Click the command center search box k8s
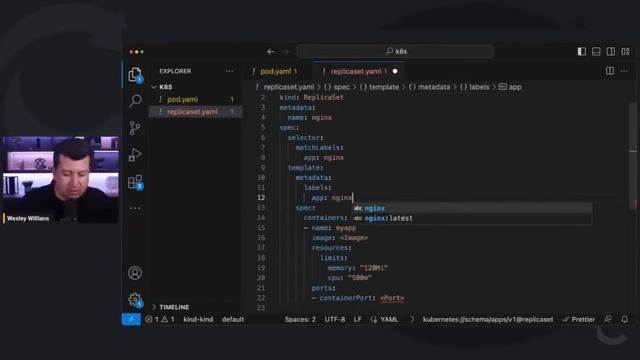Screen dimensions: 640x360 tap(395, 51)
